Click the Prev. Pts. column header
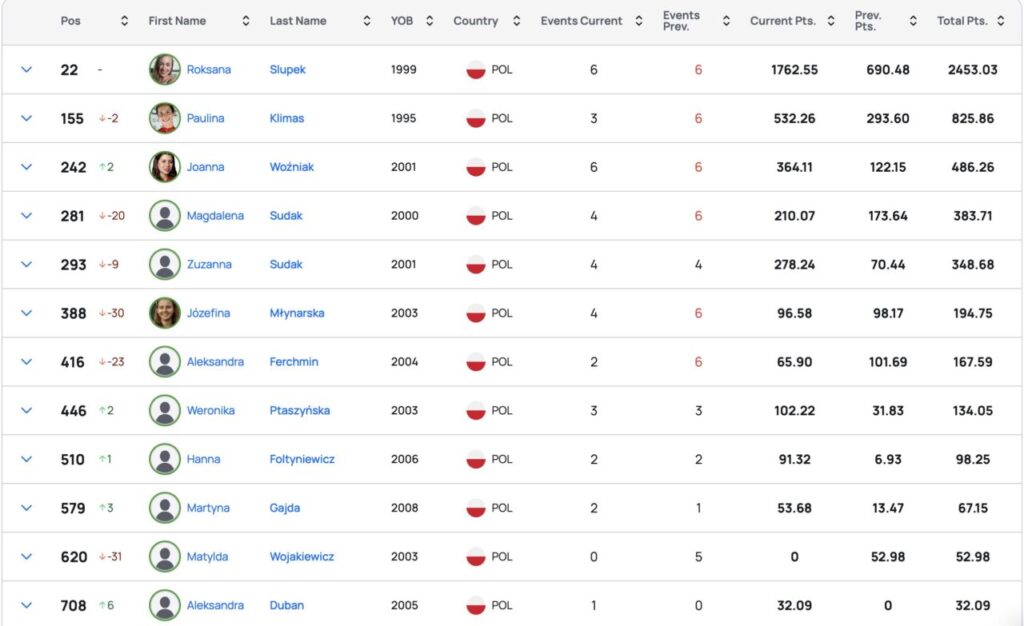The width and height of the screenshot is (1024, 626). pos(868,21)
